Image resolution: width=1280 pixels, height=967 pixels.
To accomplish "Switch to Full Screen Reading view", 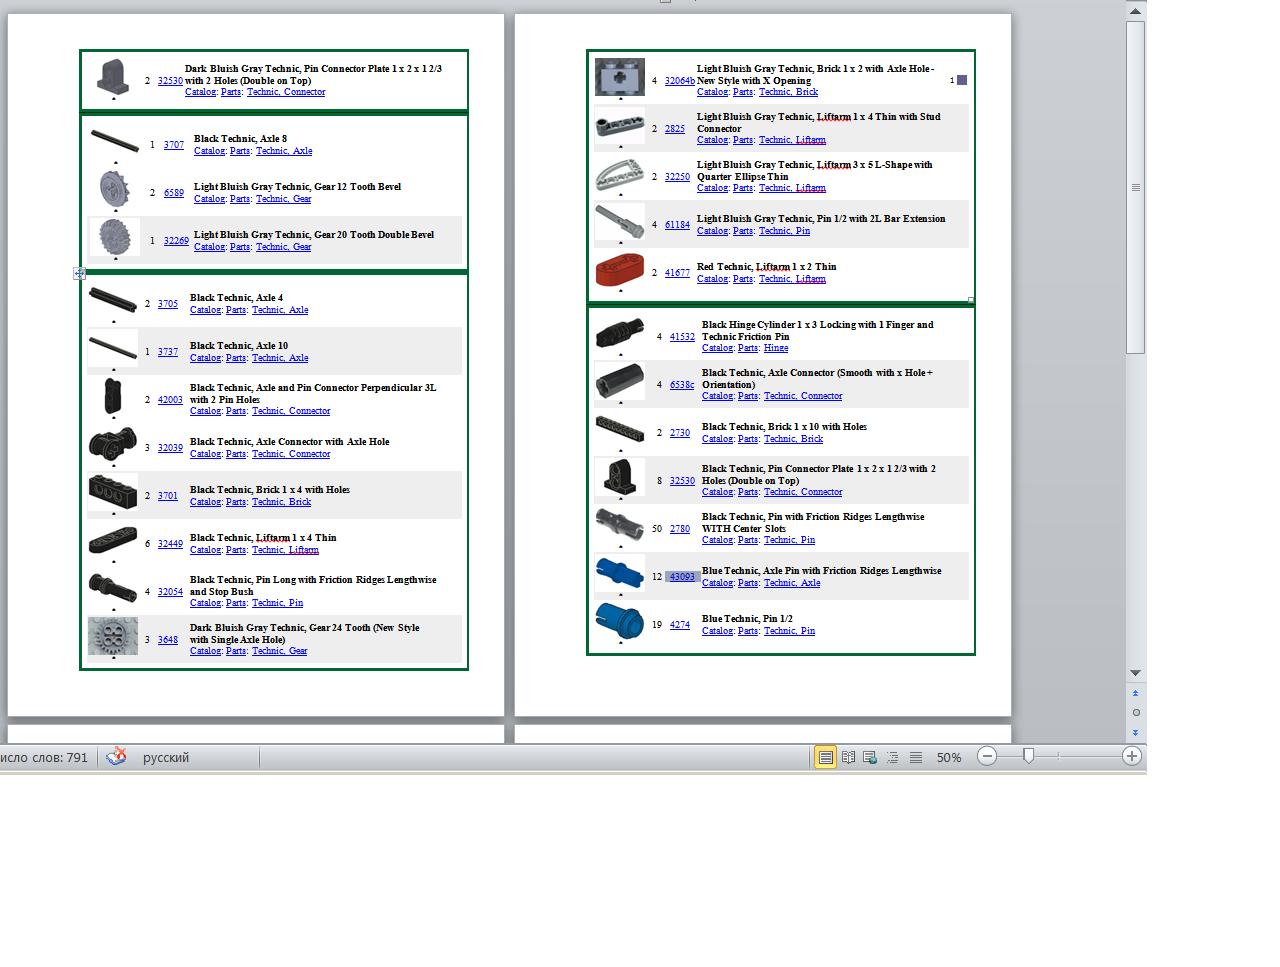I will [848, 758].
